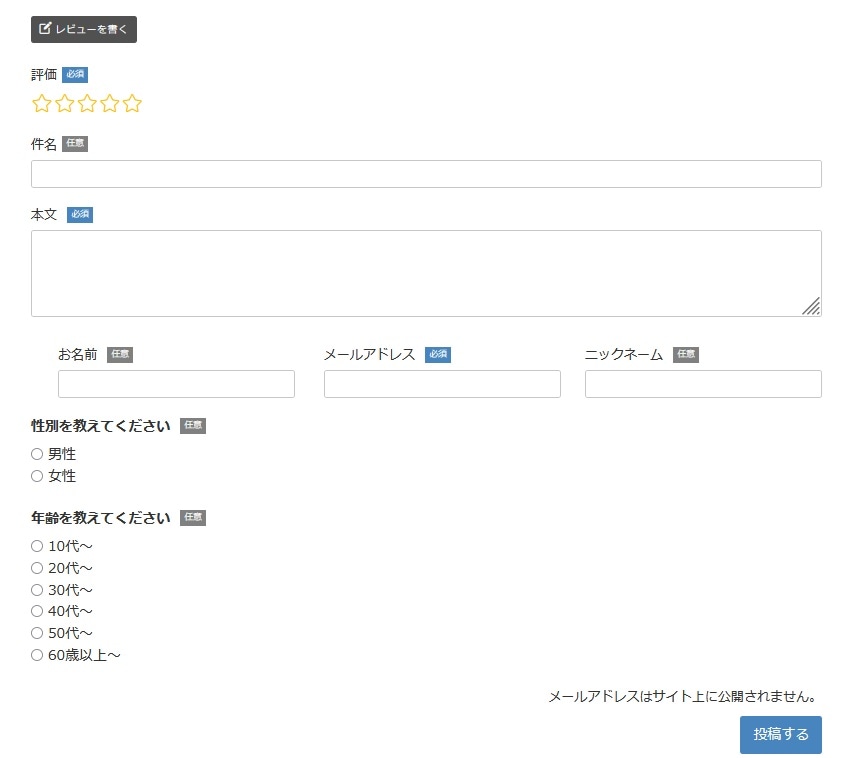Choose the 40代～ age option
Screen dimensions: 845x758
tap(37, 611)
